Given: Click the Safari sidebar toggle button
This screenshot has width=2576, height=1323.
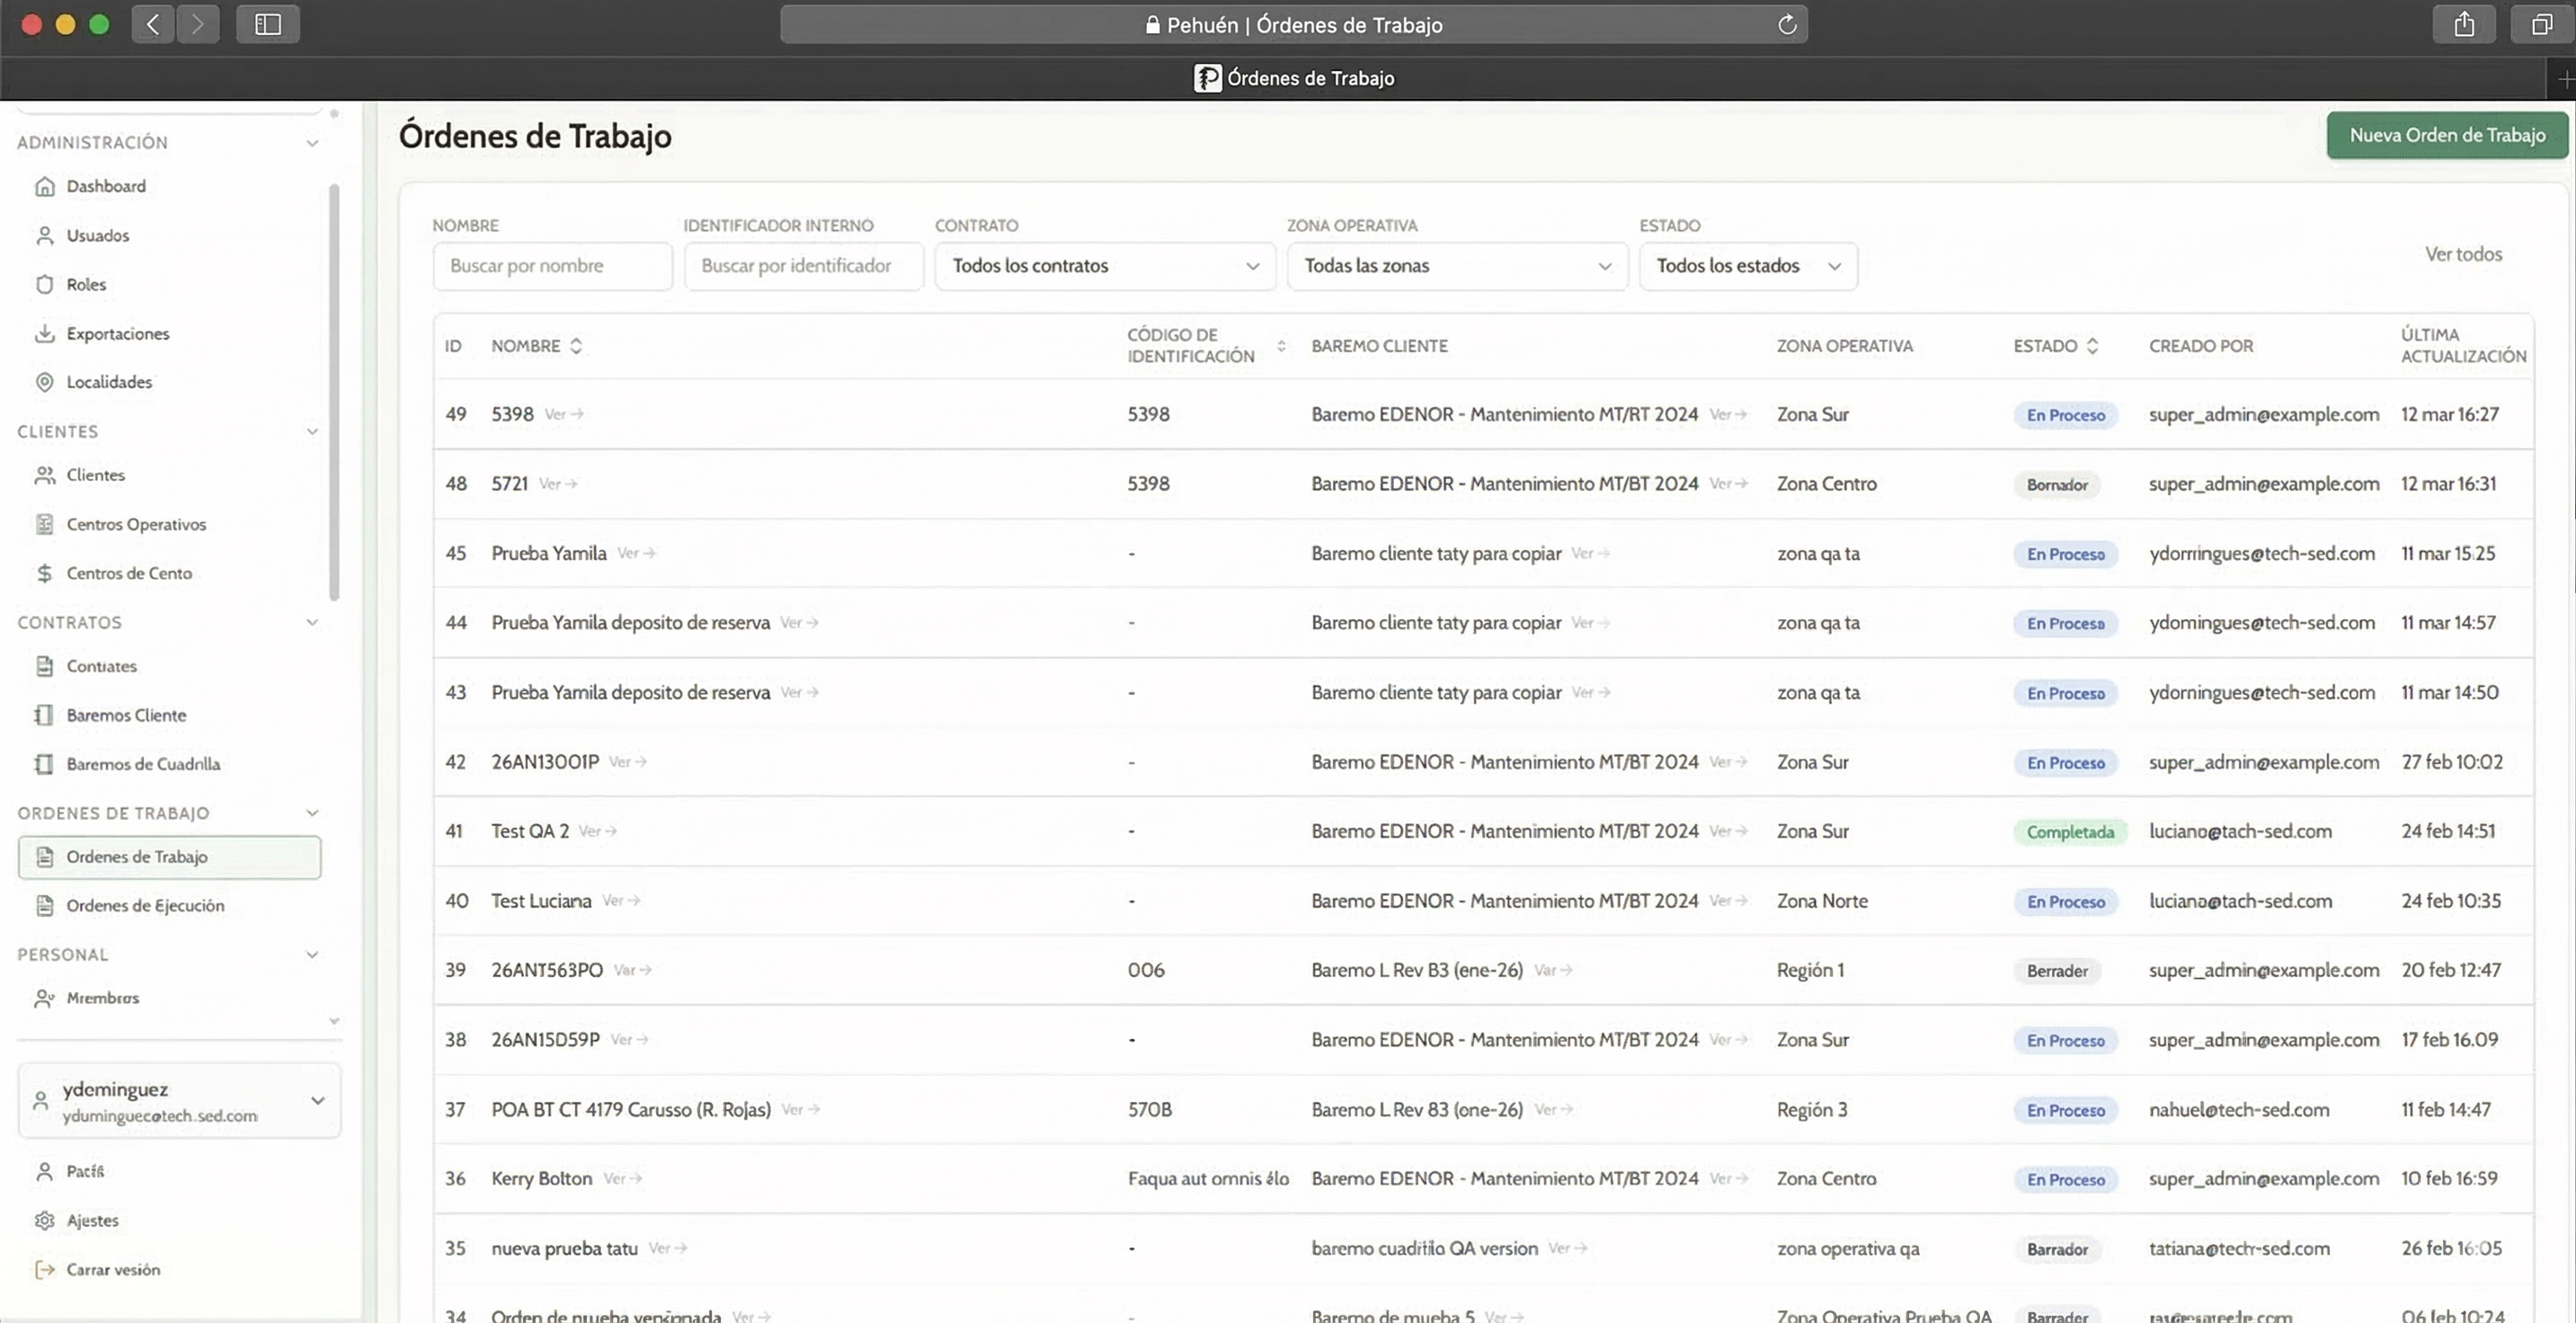Looking at the screenshot, I should pyautogui.click(x=267, y=24).
